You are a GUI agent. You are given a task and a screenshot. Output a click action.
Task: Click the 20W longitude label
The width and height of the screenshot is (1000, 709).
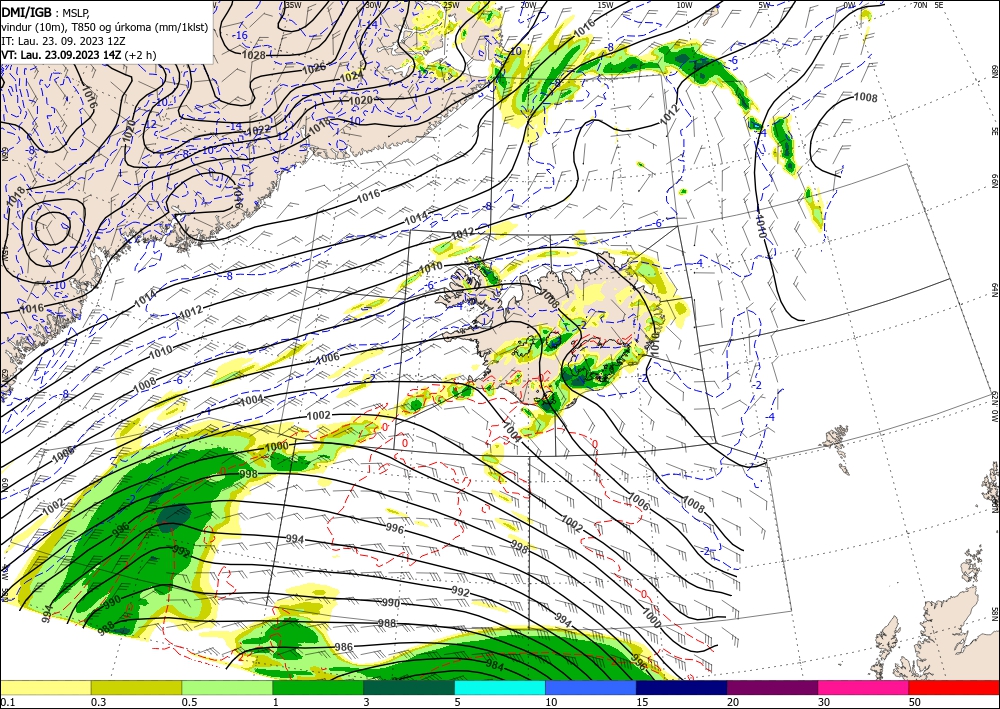(x=527, y=5)
